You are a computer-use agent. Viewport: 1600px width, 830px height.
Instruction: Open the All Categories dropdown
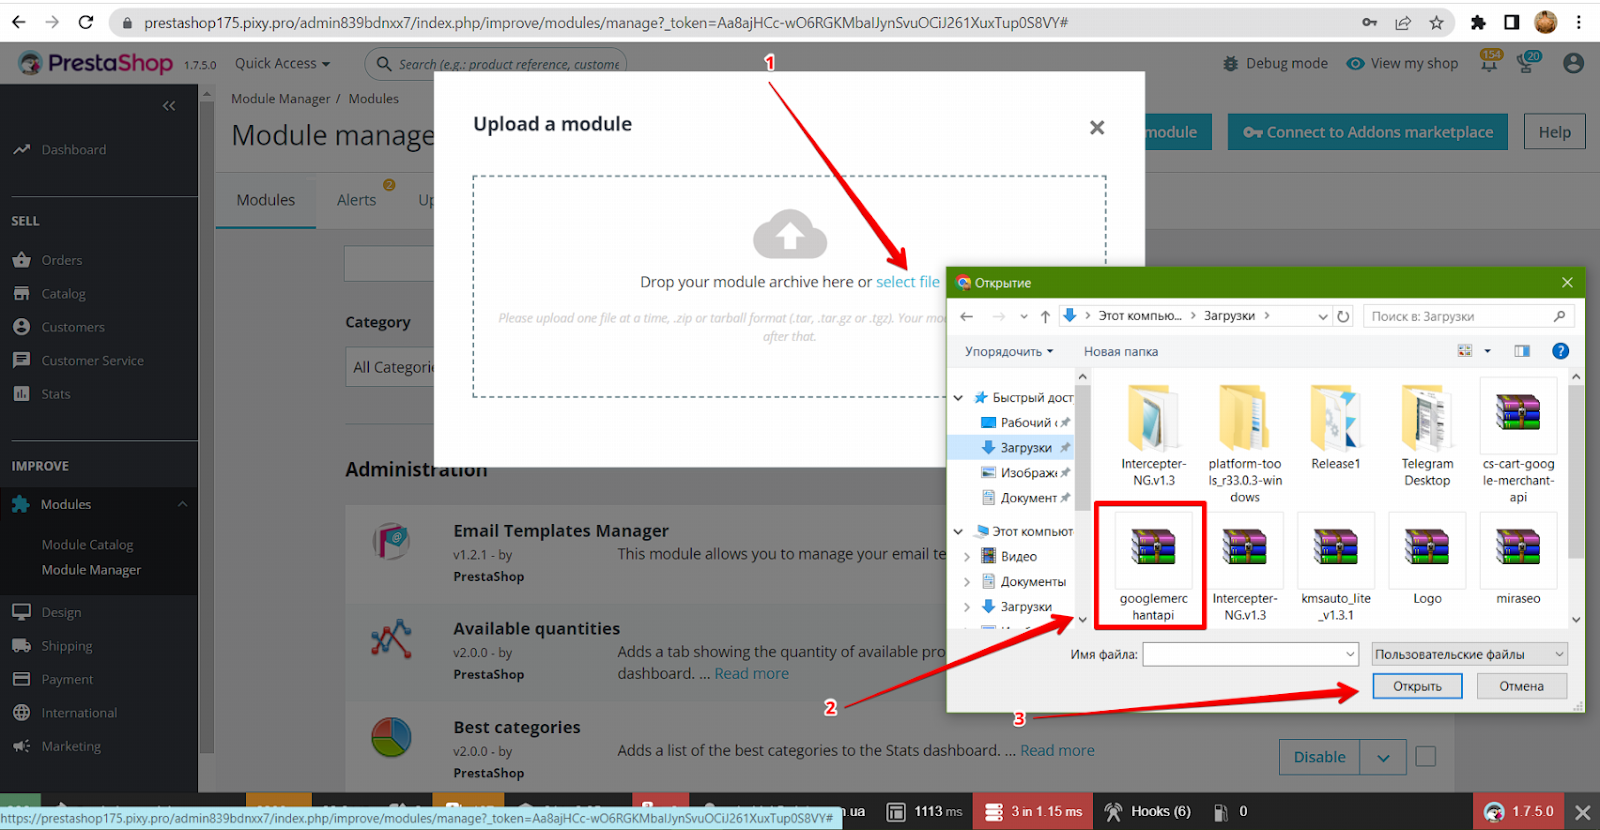tap(391, 367)
